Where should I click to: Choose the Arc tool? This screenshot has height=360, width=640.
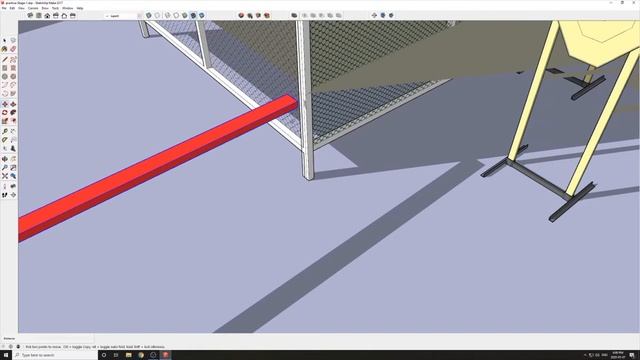coord(4,85)
